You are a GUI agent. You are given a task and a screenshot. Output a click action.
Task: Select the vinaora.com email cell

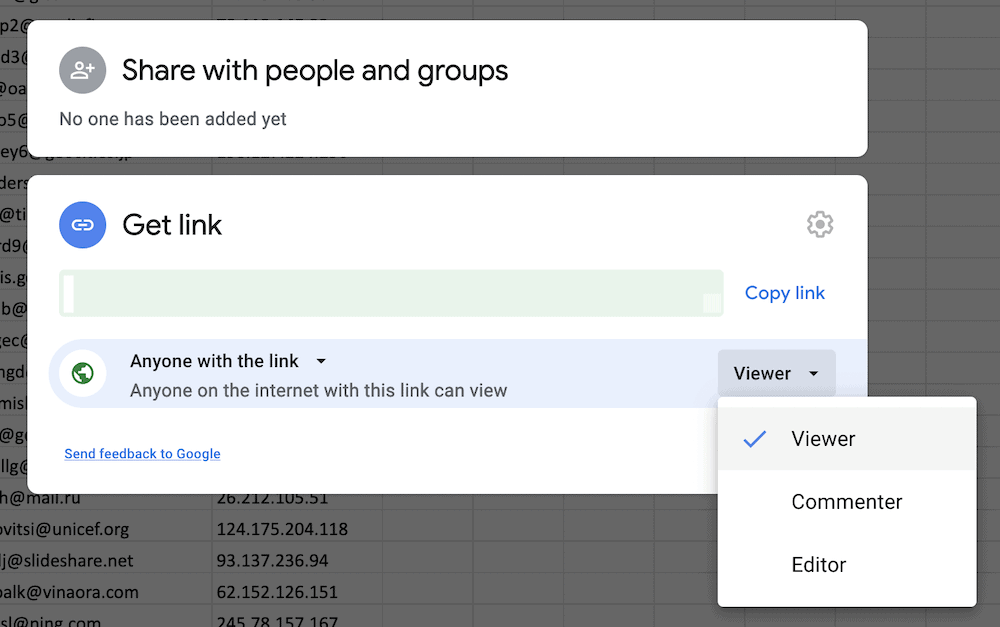click(105, 592)
